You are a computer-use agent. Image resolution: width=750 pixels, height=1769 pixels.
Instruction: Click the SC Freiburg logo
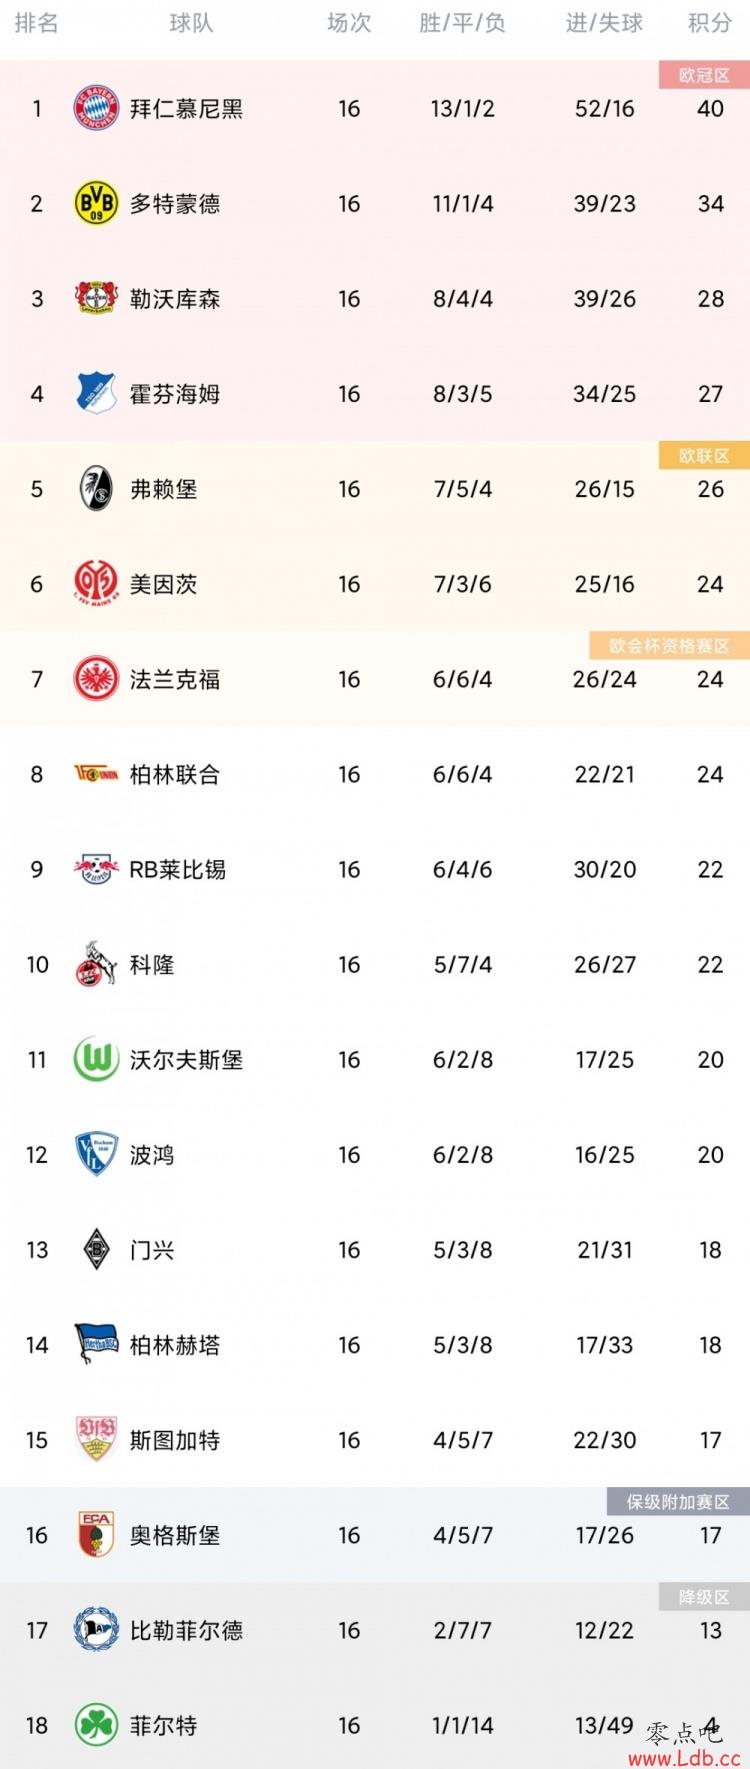(96, 488)
